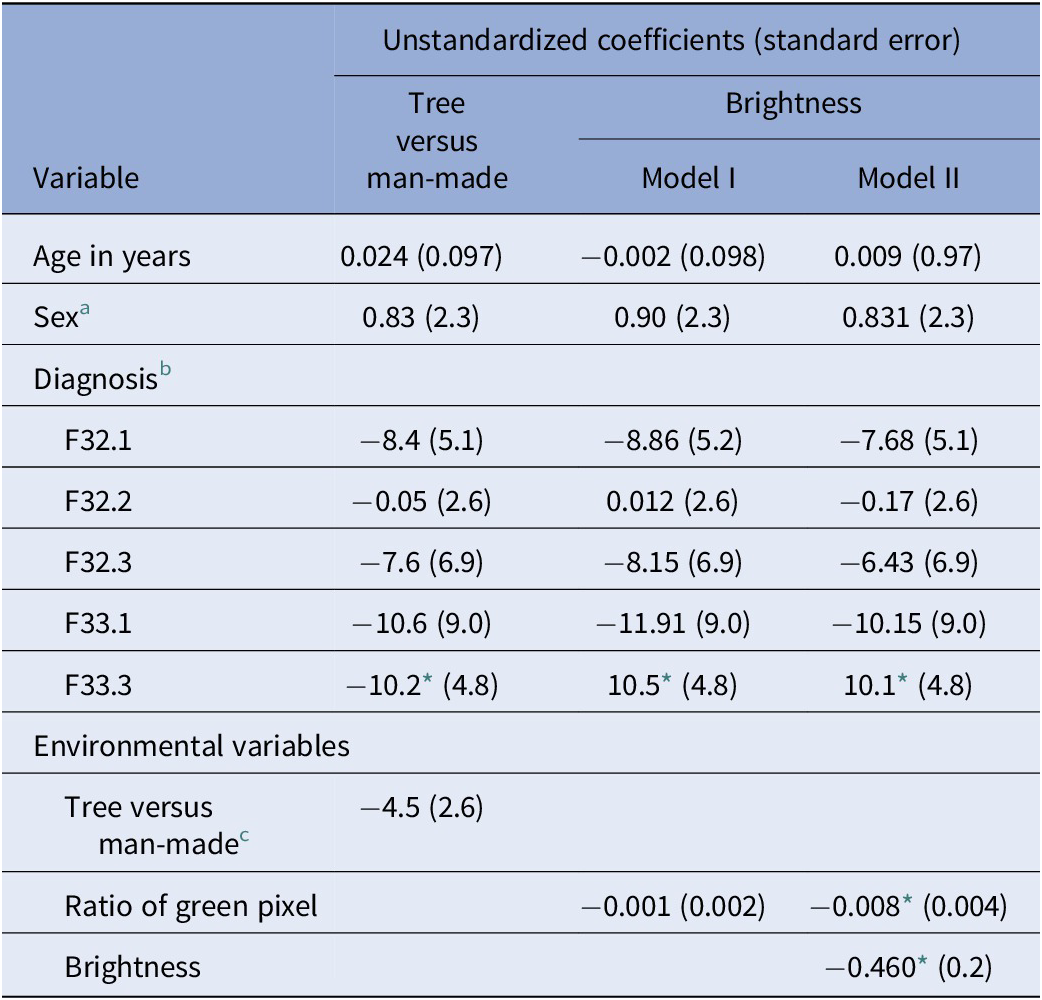Viewport: 1042px width, 1000px height.
Task: Click the 'Environmental variables' section label
Action: click(191, 746)
